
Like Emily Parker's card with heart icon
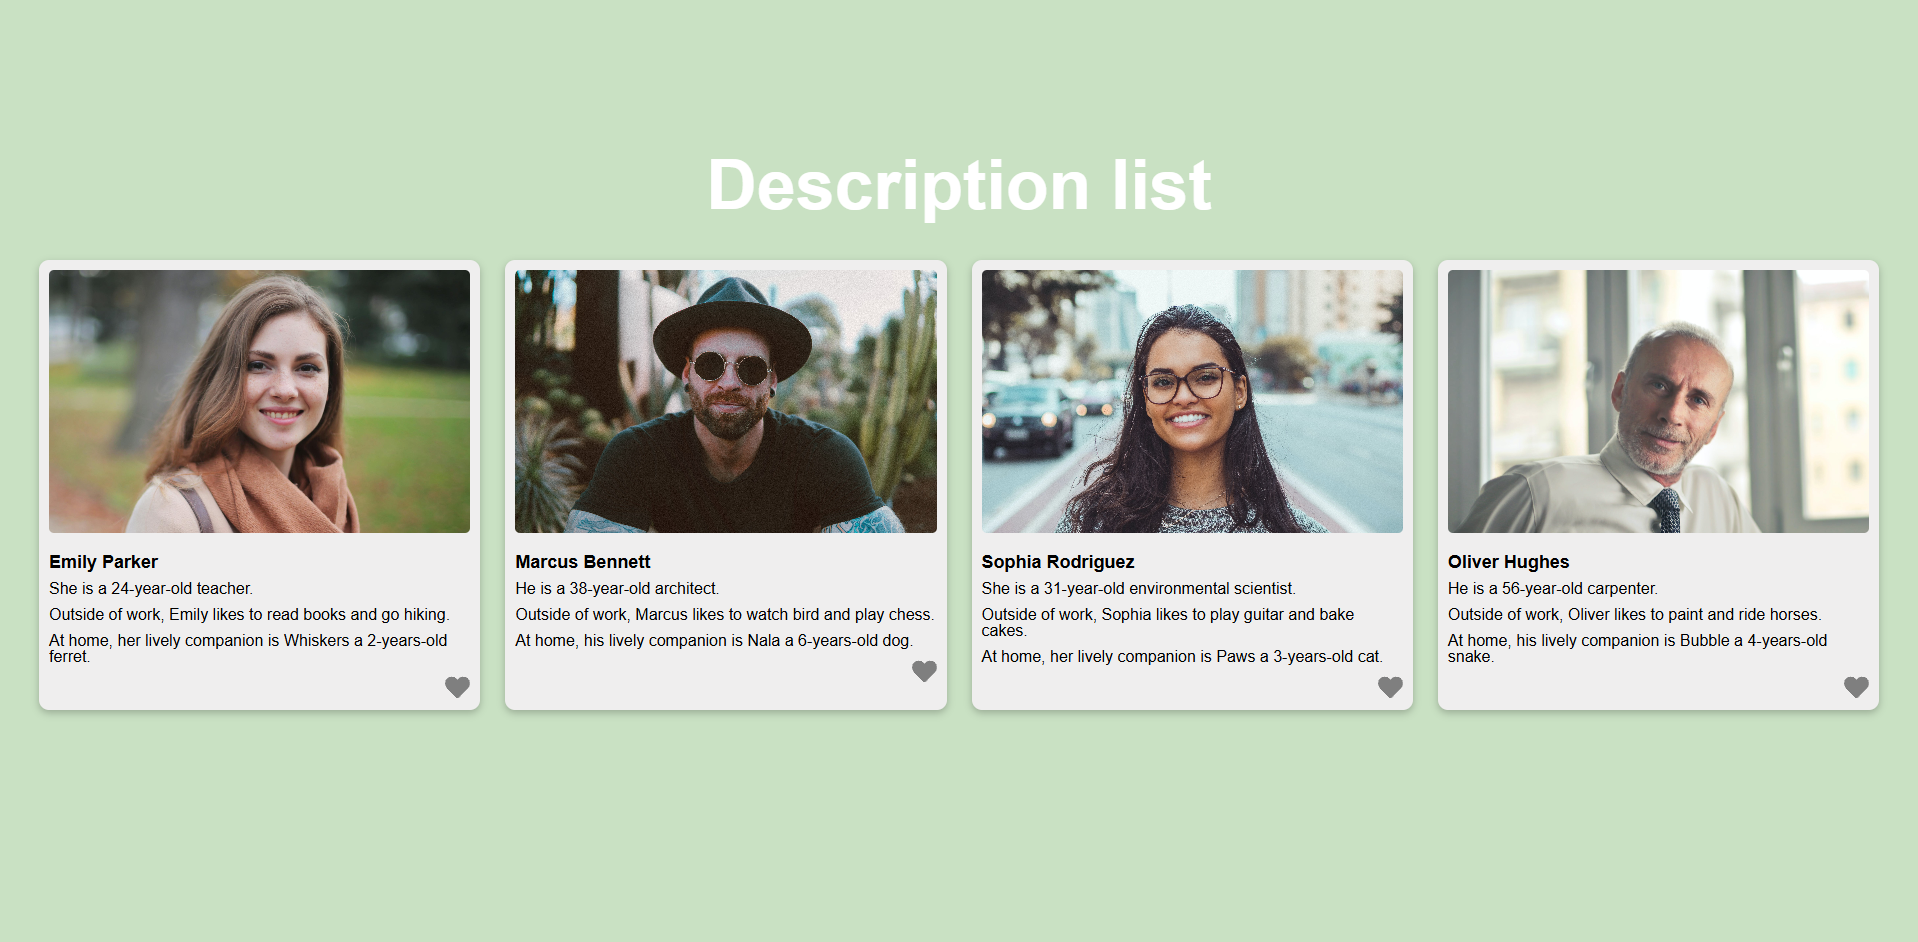click(457, 687)
